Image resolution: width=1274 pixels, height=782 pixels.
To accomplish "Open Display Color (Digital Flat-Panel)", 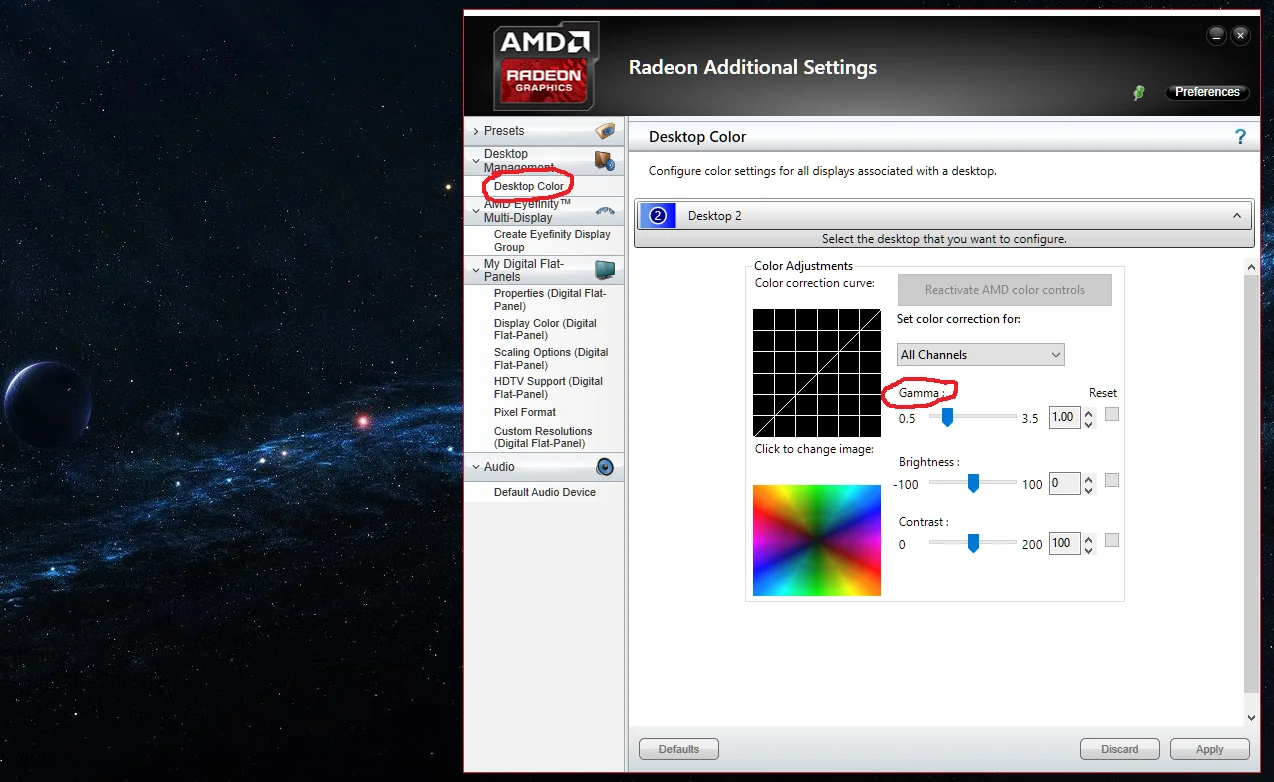I will point(545,329).
